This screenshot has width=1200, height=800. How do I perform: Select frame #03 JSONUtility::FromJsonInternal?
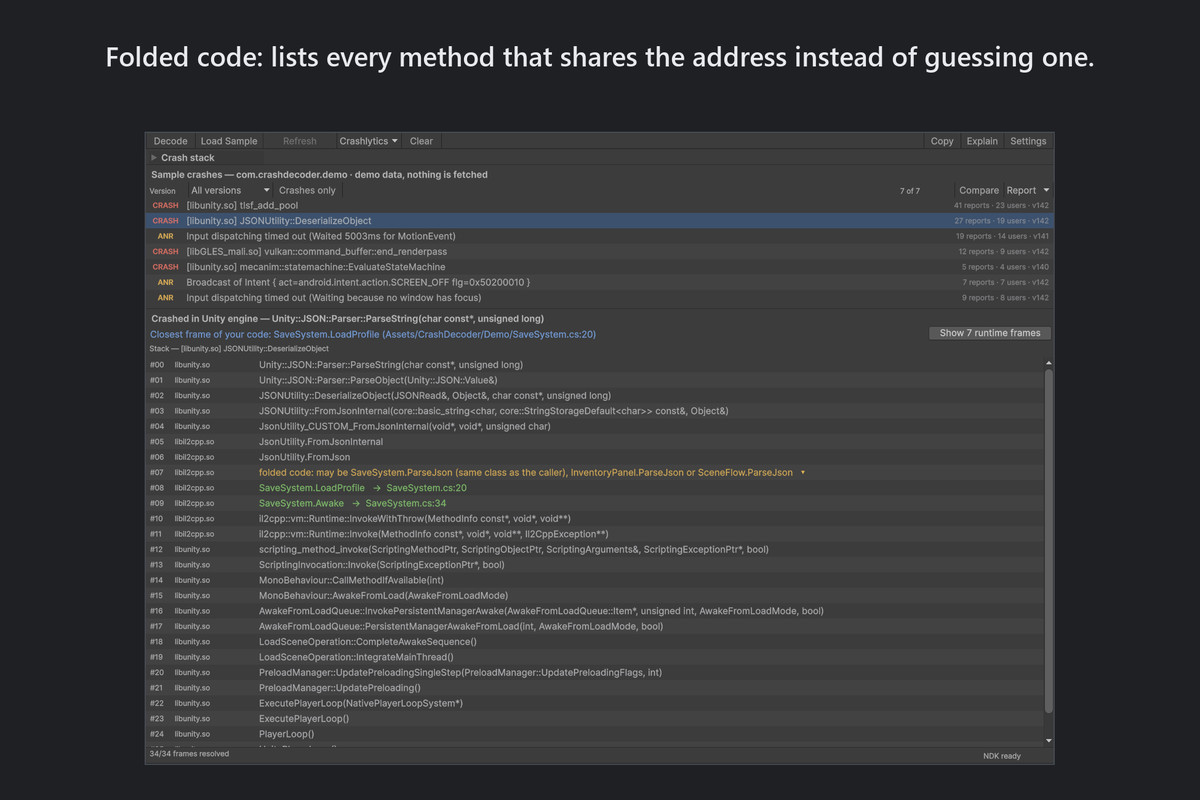click(595, 411)
